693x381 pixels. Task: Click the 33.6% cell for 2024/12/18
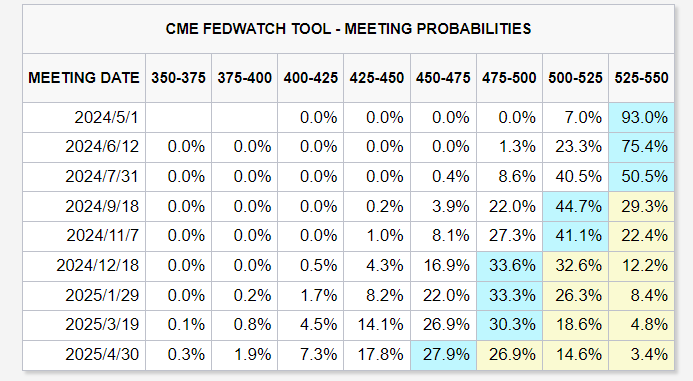(x=509, y=266)
